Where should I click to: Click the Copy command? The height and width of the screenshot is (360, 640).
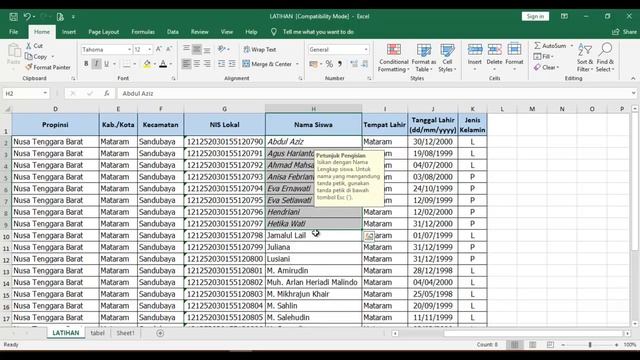(x=36, y=56)
